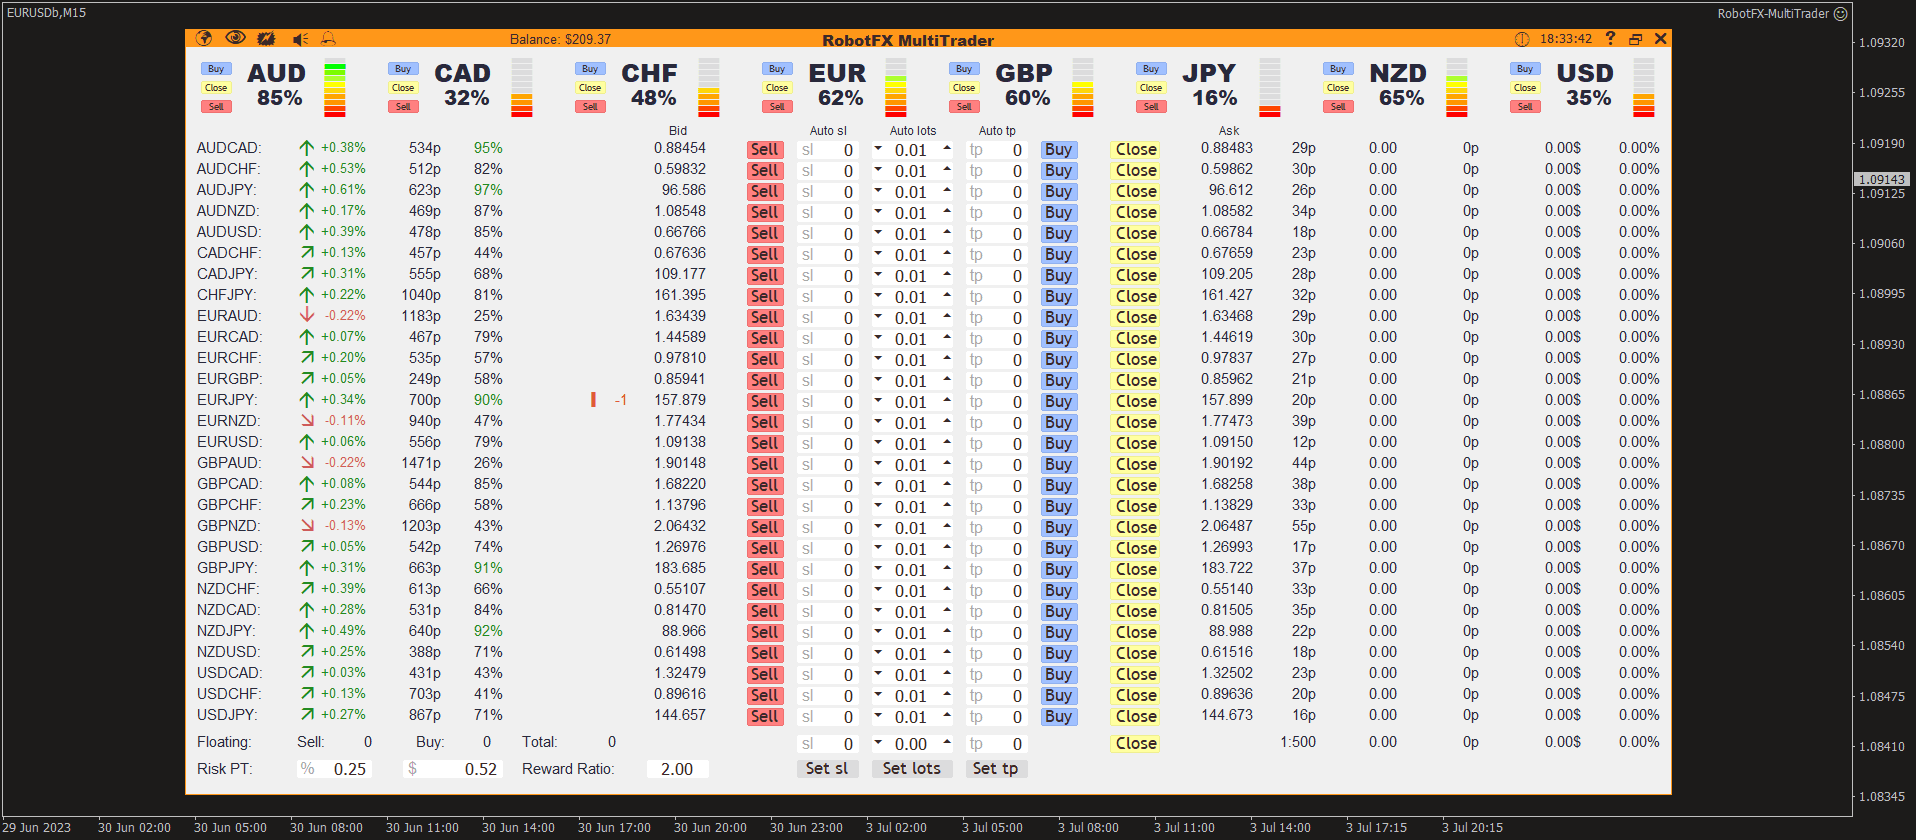This screenshot has width=1916, height=840.
Task: Click the AUD strength meter bars
Action: [335, 88]
